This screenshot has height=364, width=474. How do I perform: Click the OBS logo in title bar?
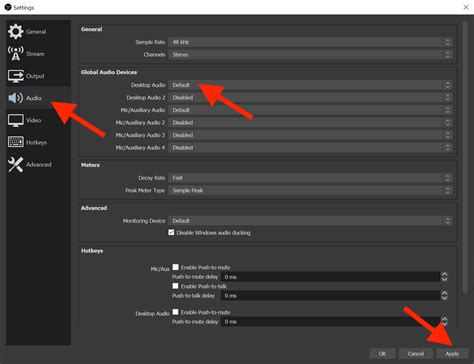point(7,7)
